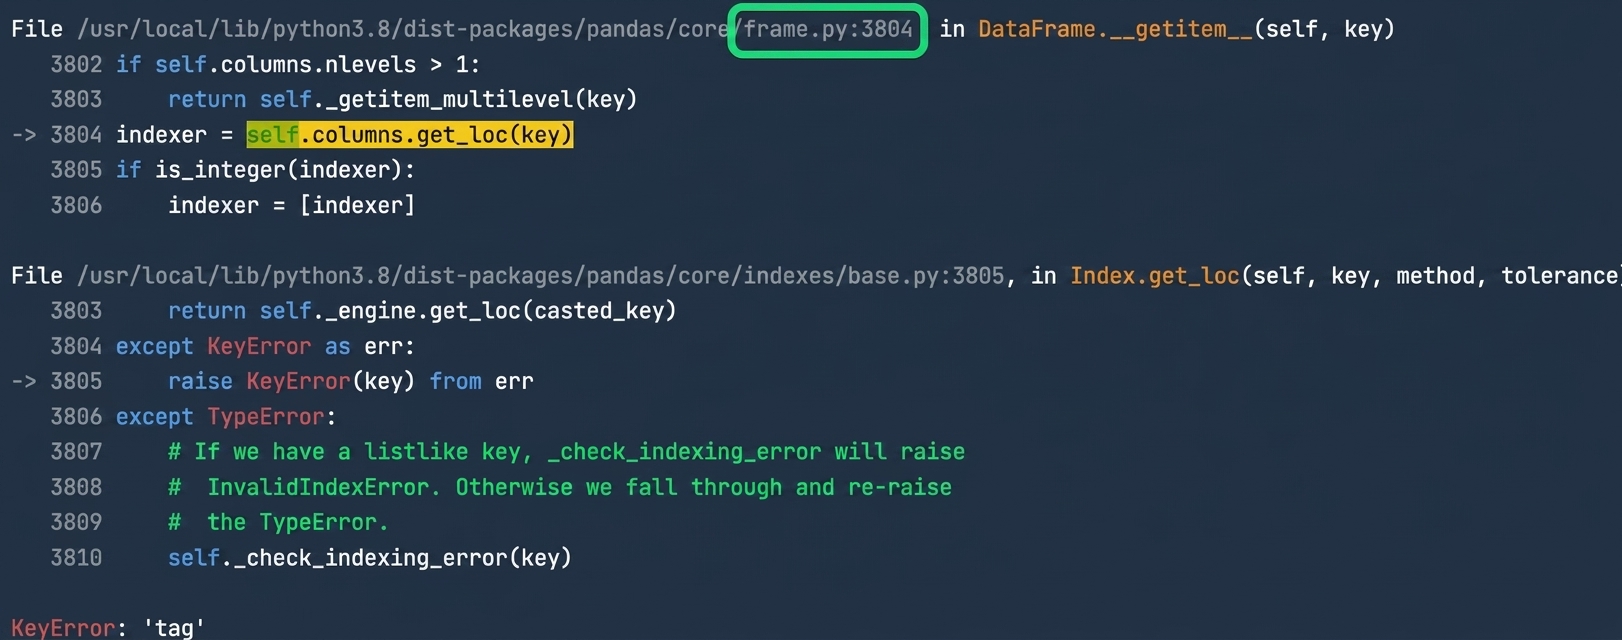Select the KeyError: 'tag' error message
This screenshot has height=640, width=1622.
pyautogui.click(x=108, y=627)
